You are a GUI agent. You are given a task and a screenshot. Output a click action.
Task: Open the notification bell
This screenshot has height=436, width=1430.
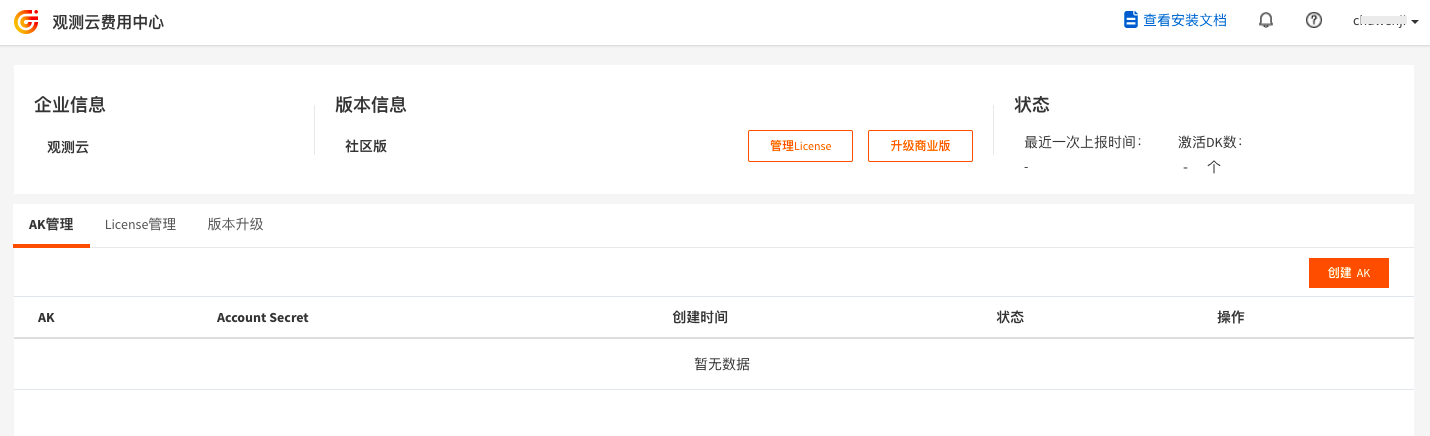(x=1266, y=20)
